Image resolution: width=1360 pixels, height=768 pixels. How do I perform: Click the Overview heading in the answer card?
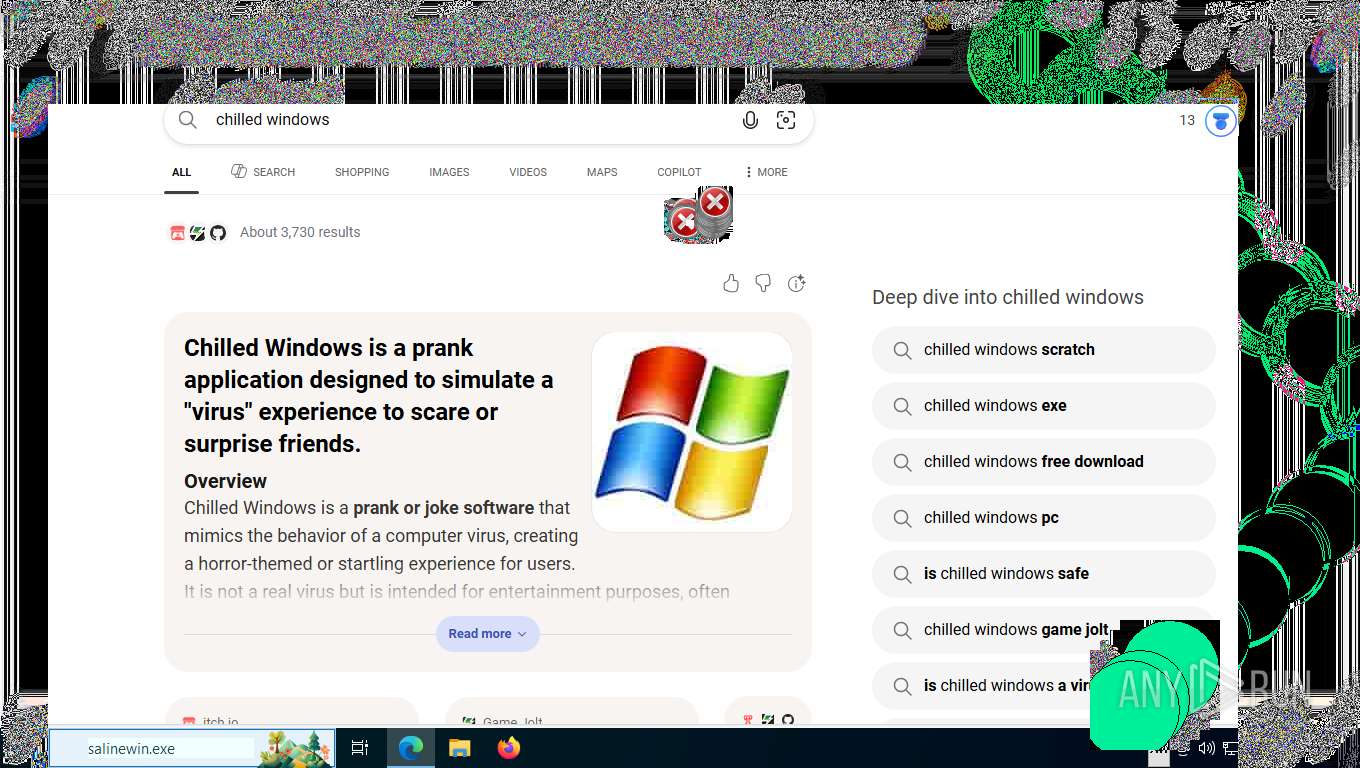(x=225, y=481)
